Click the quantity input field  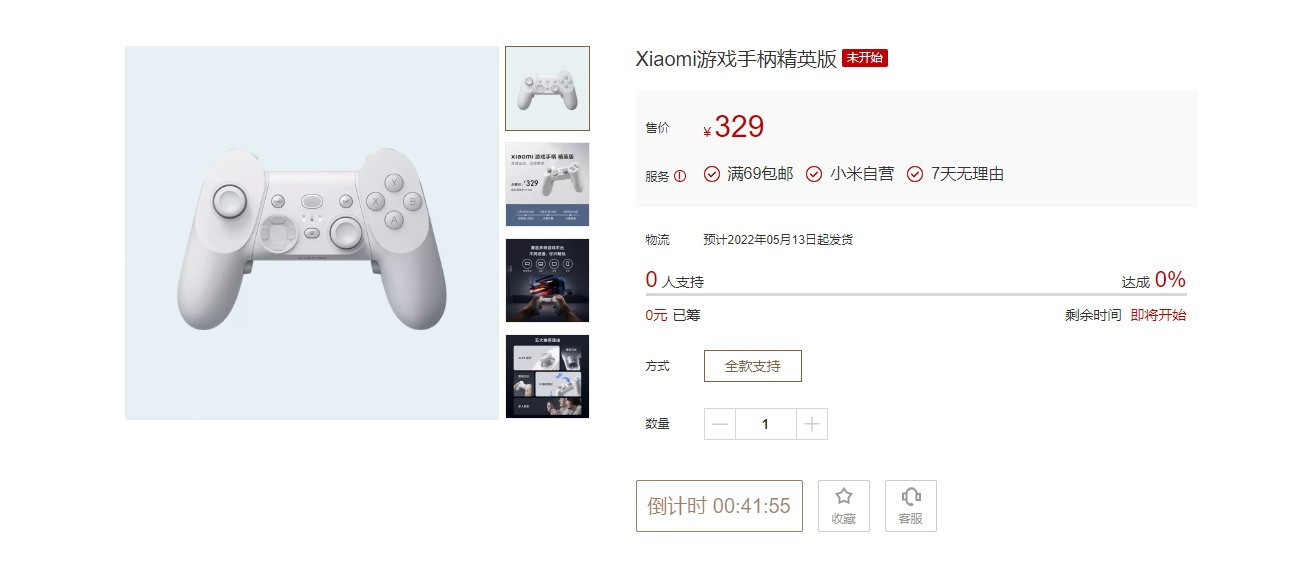[x=766, y=424]
